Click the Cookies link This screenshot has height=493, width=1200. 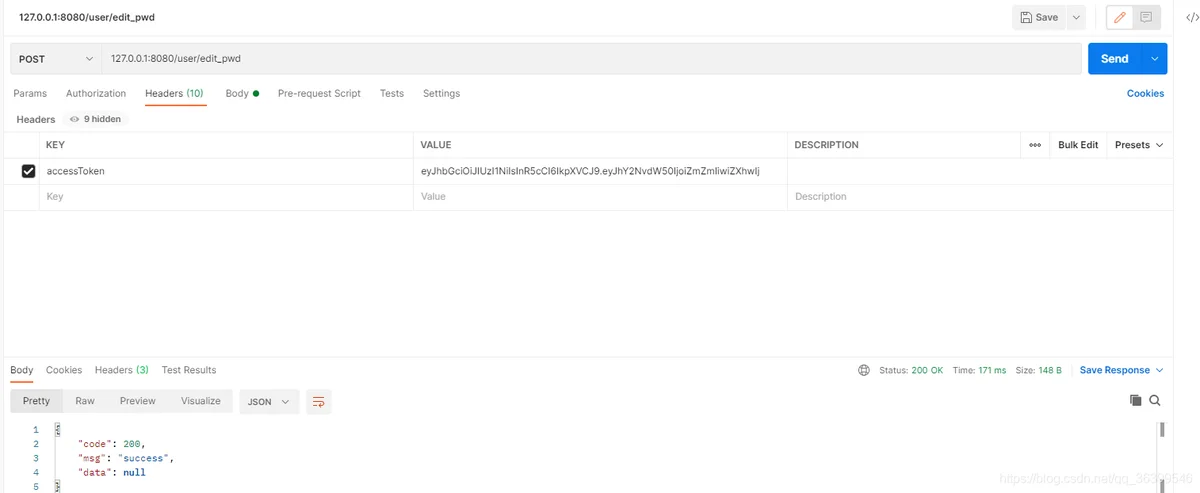(1145, 93)
